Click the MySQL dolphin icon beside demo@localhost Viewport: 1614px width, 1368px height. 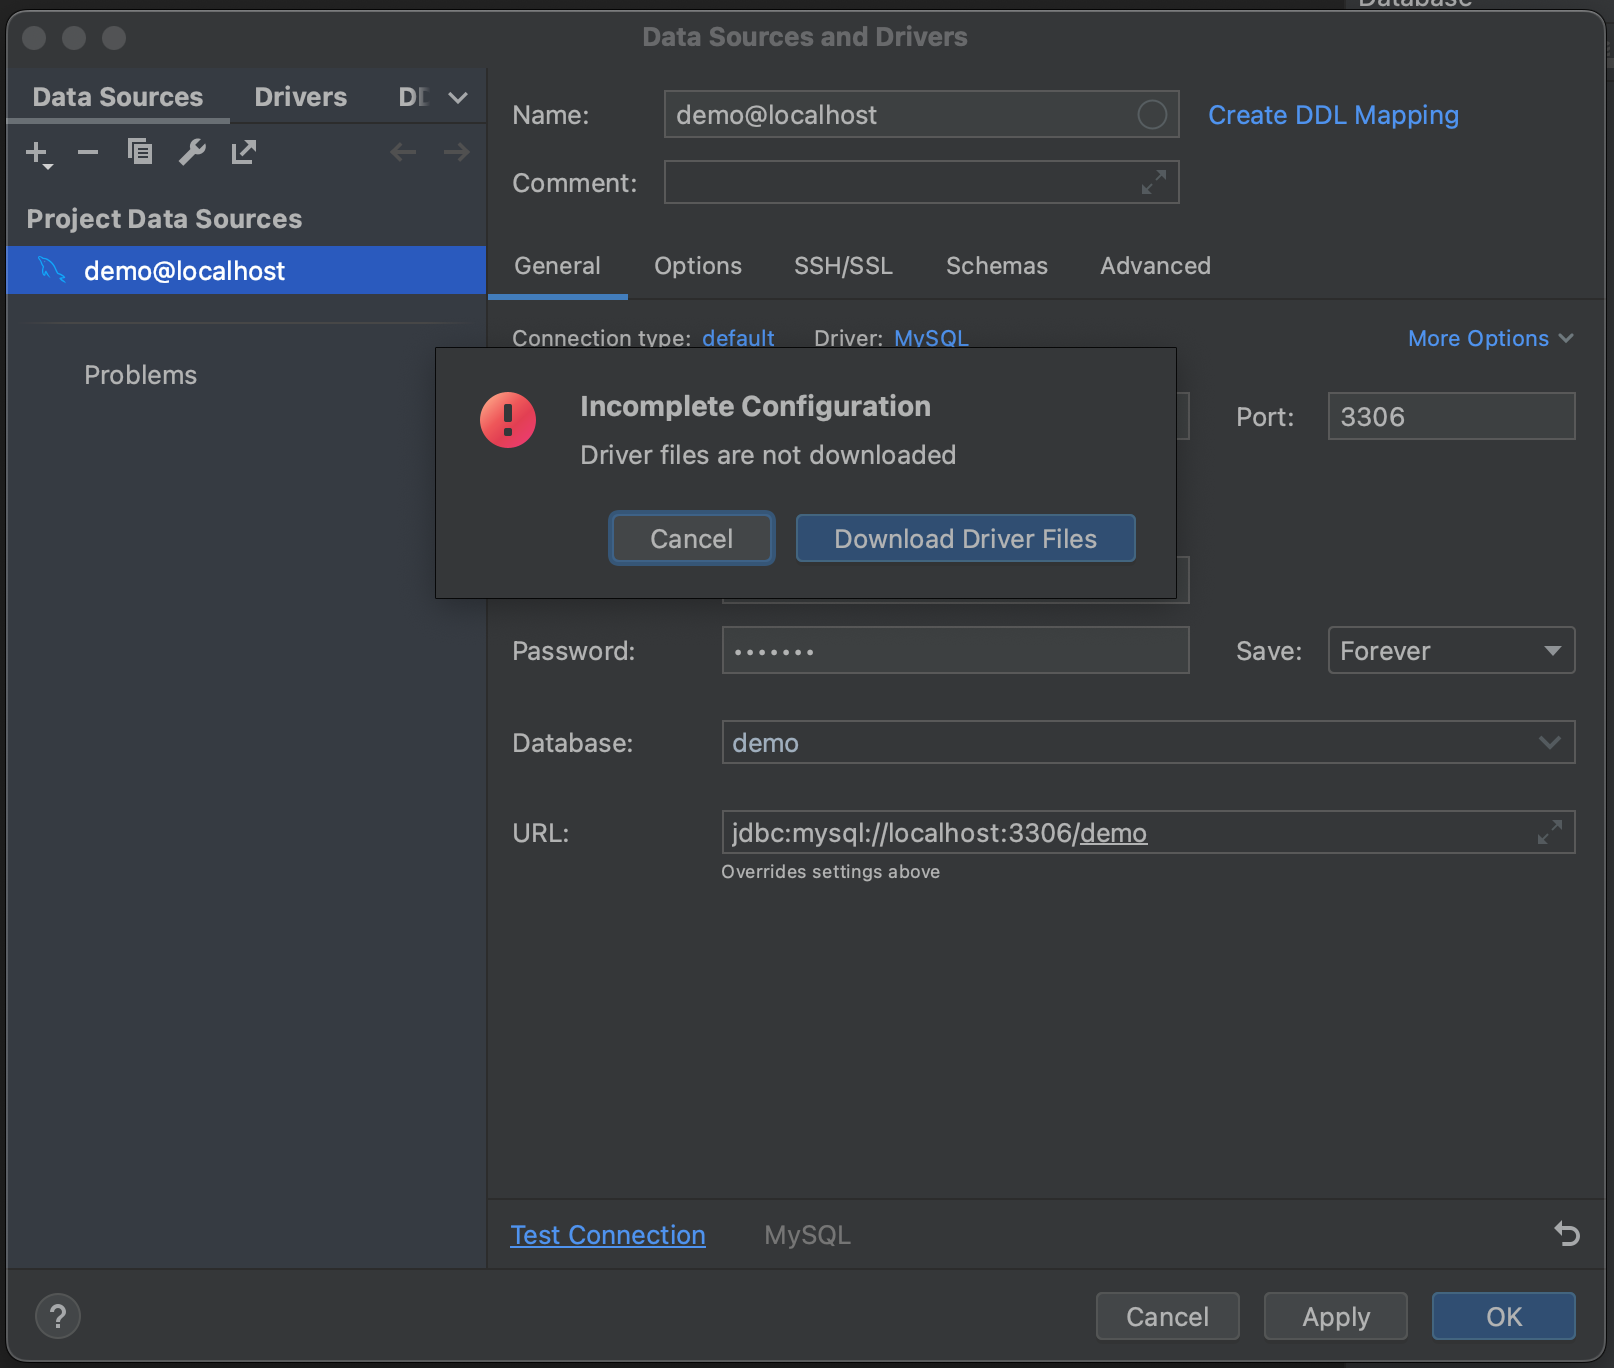[52, 270]
